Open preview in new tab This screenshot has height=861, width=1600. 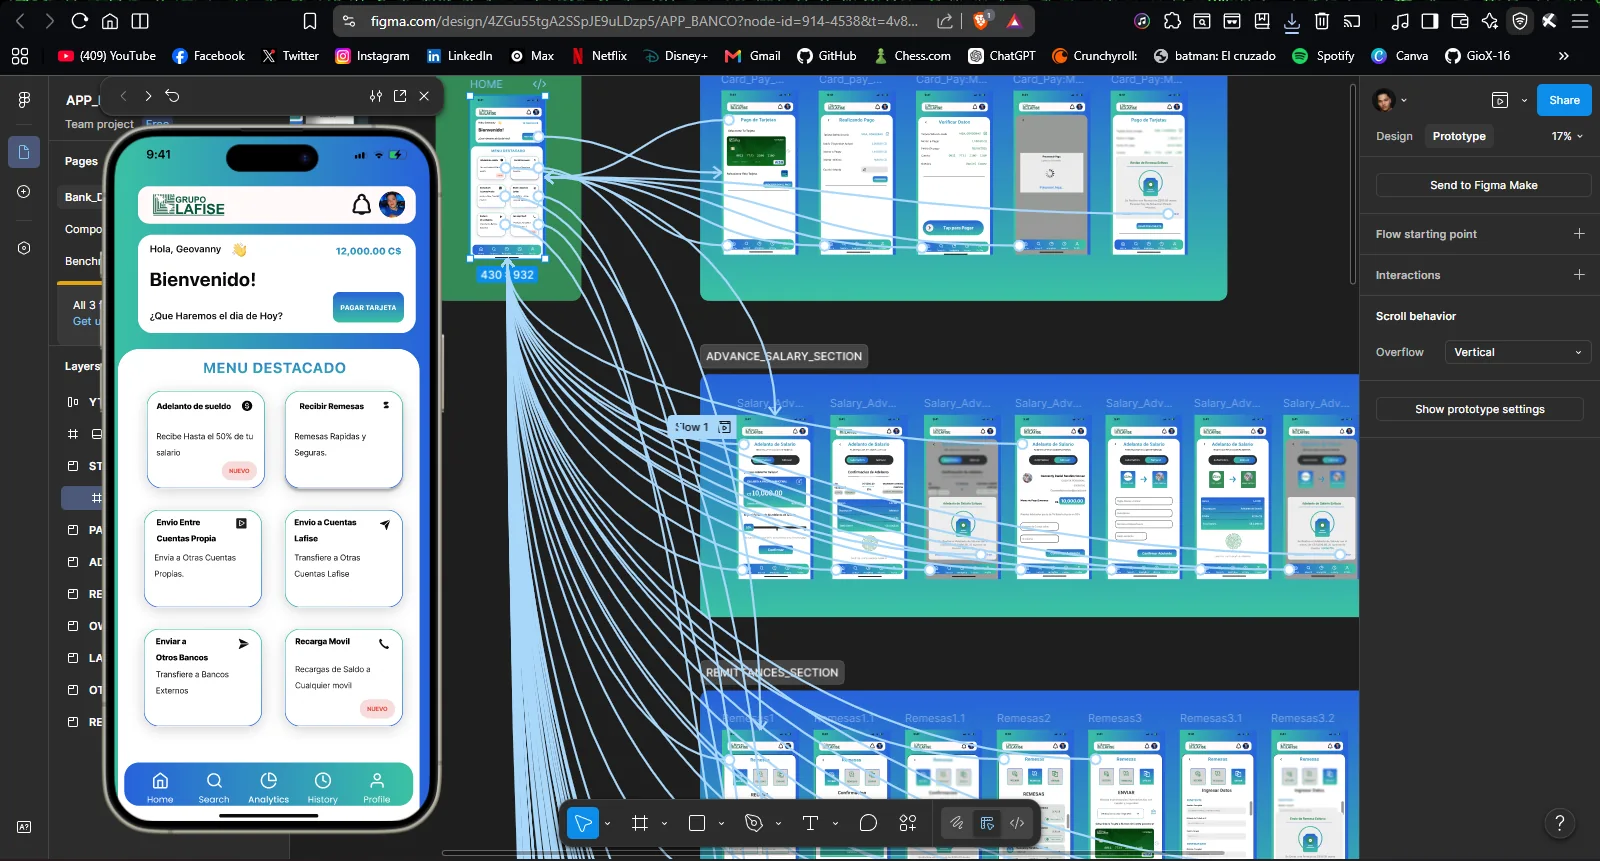[x=400, y=96]
